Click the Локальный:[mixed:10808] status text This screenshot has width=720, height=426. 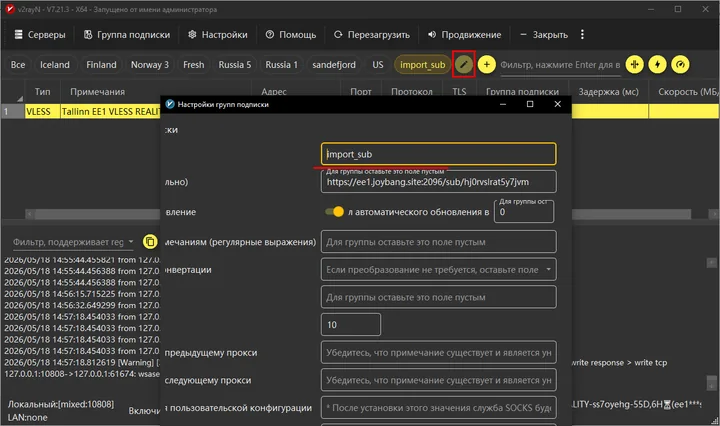point(61,404)
